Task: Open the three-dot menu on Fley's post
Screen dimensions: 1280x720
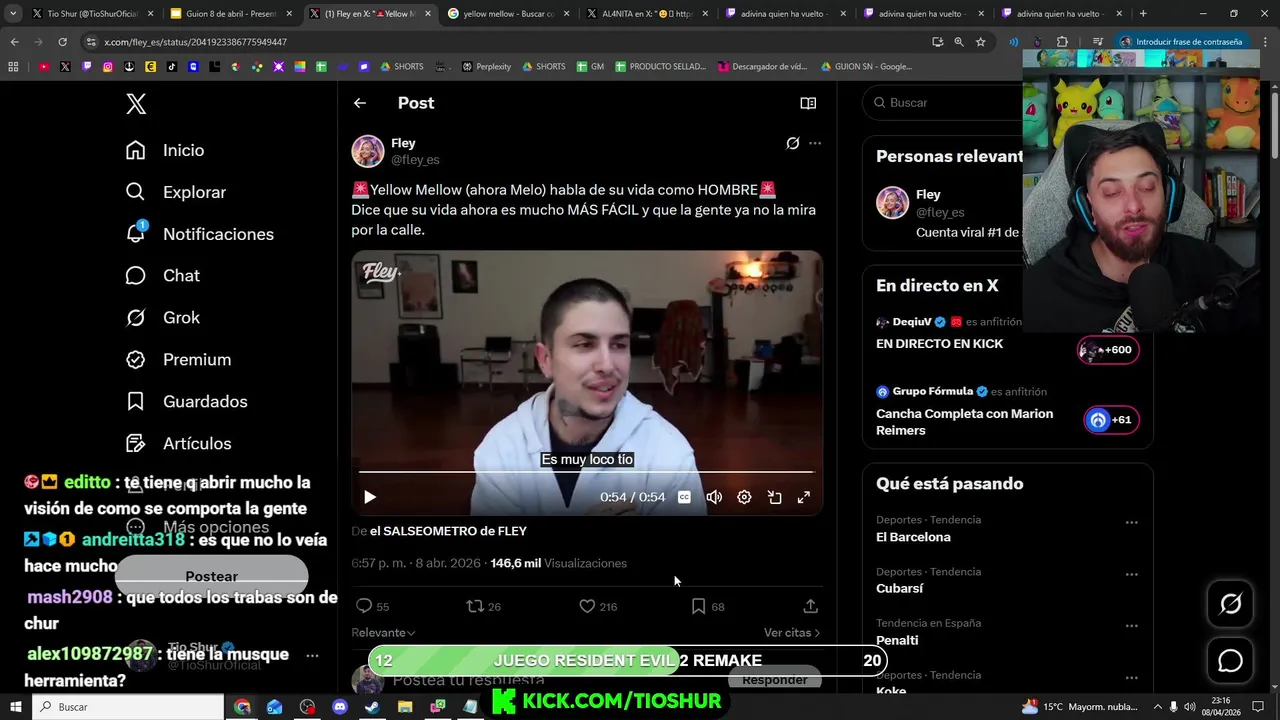Action: [815, 143]
